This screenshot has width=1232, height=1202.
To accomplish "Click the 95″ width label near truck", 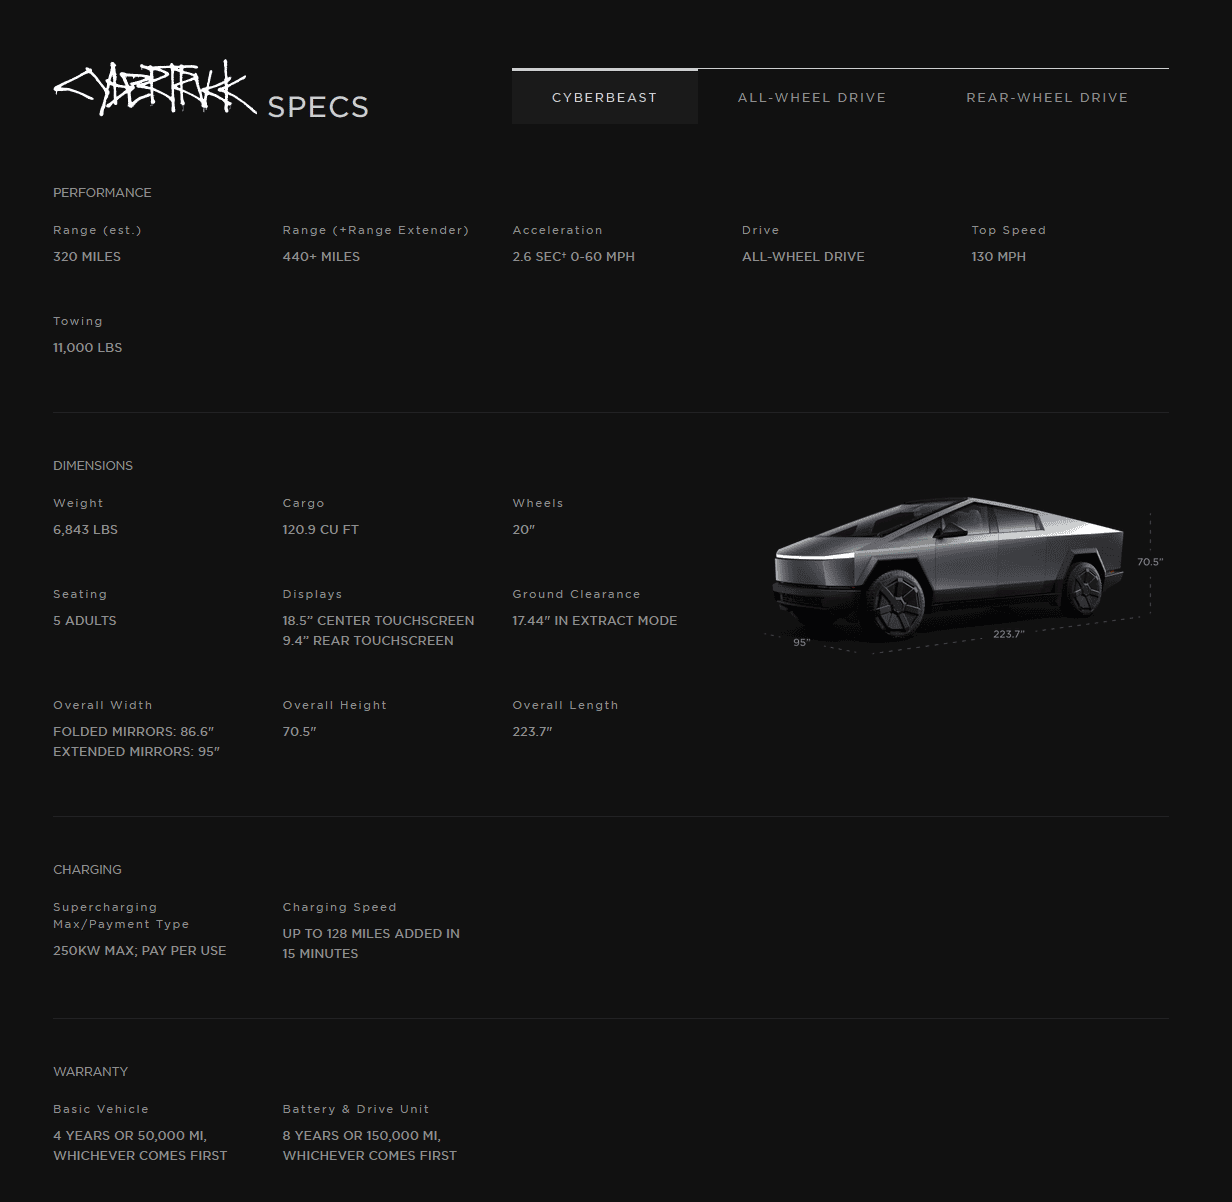I will 801,642.
